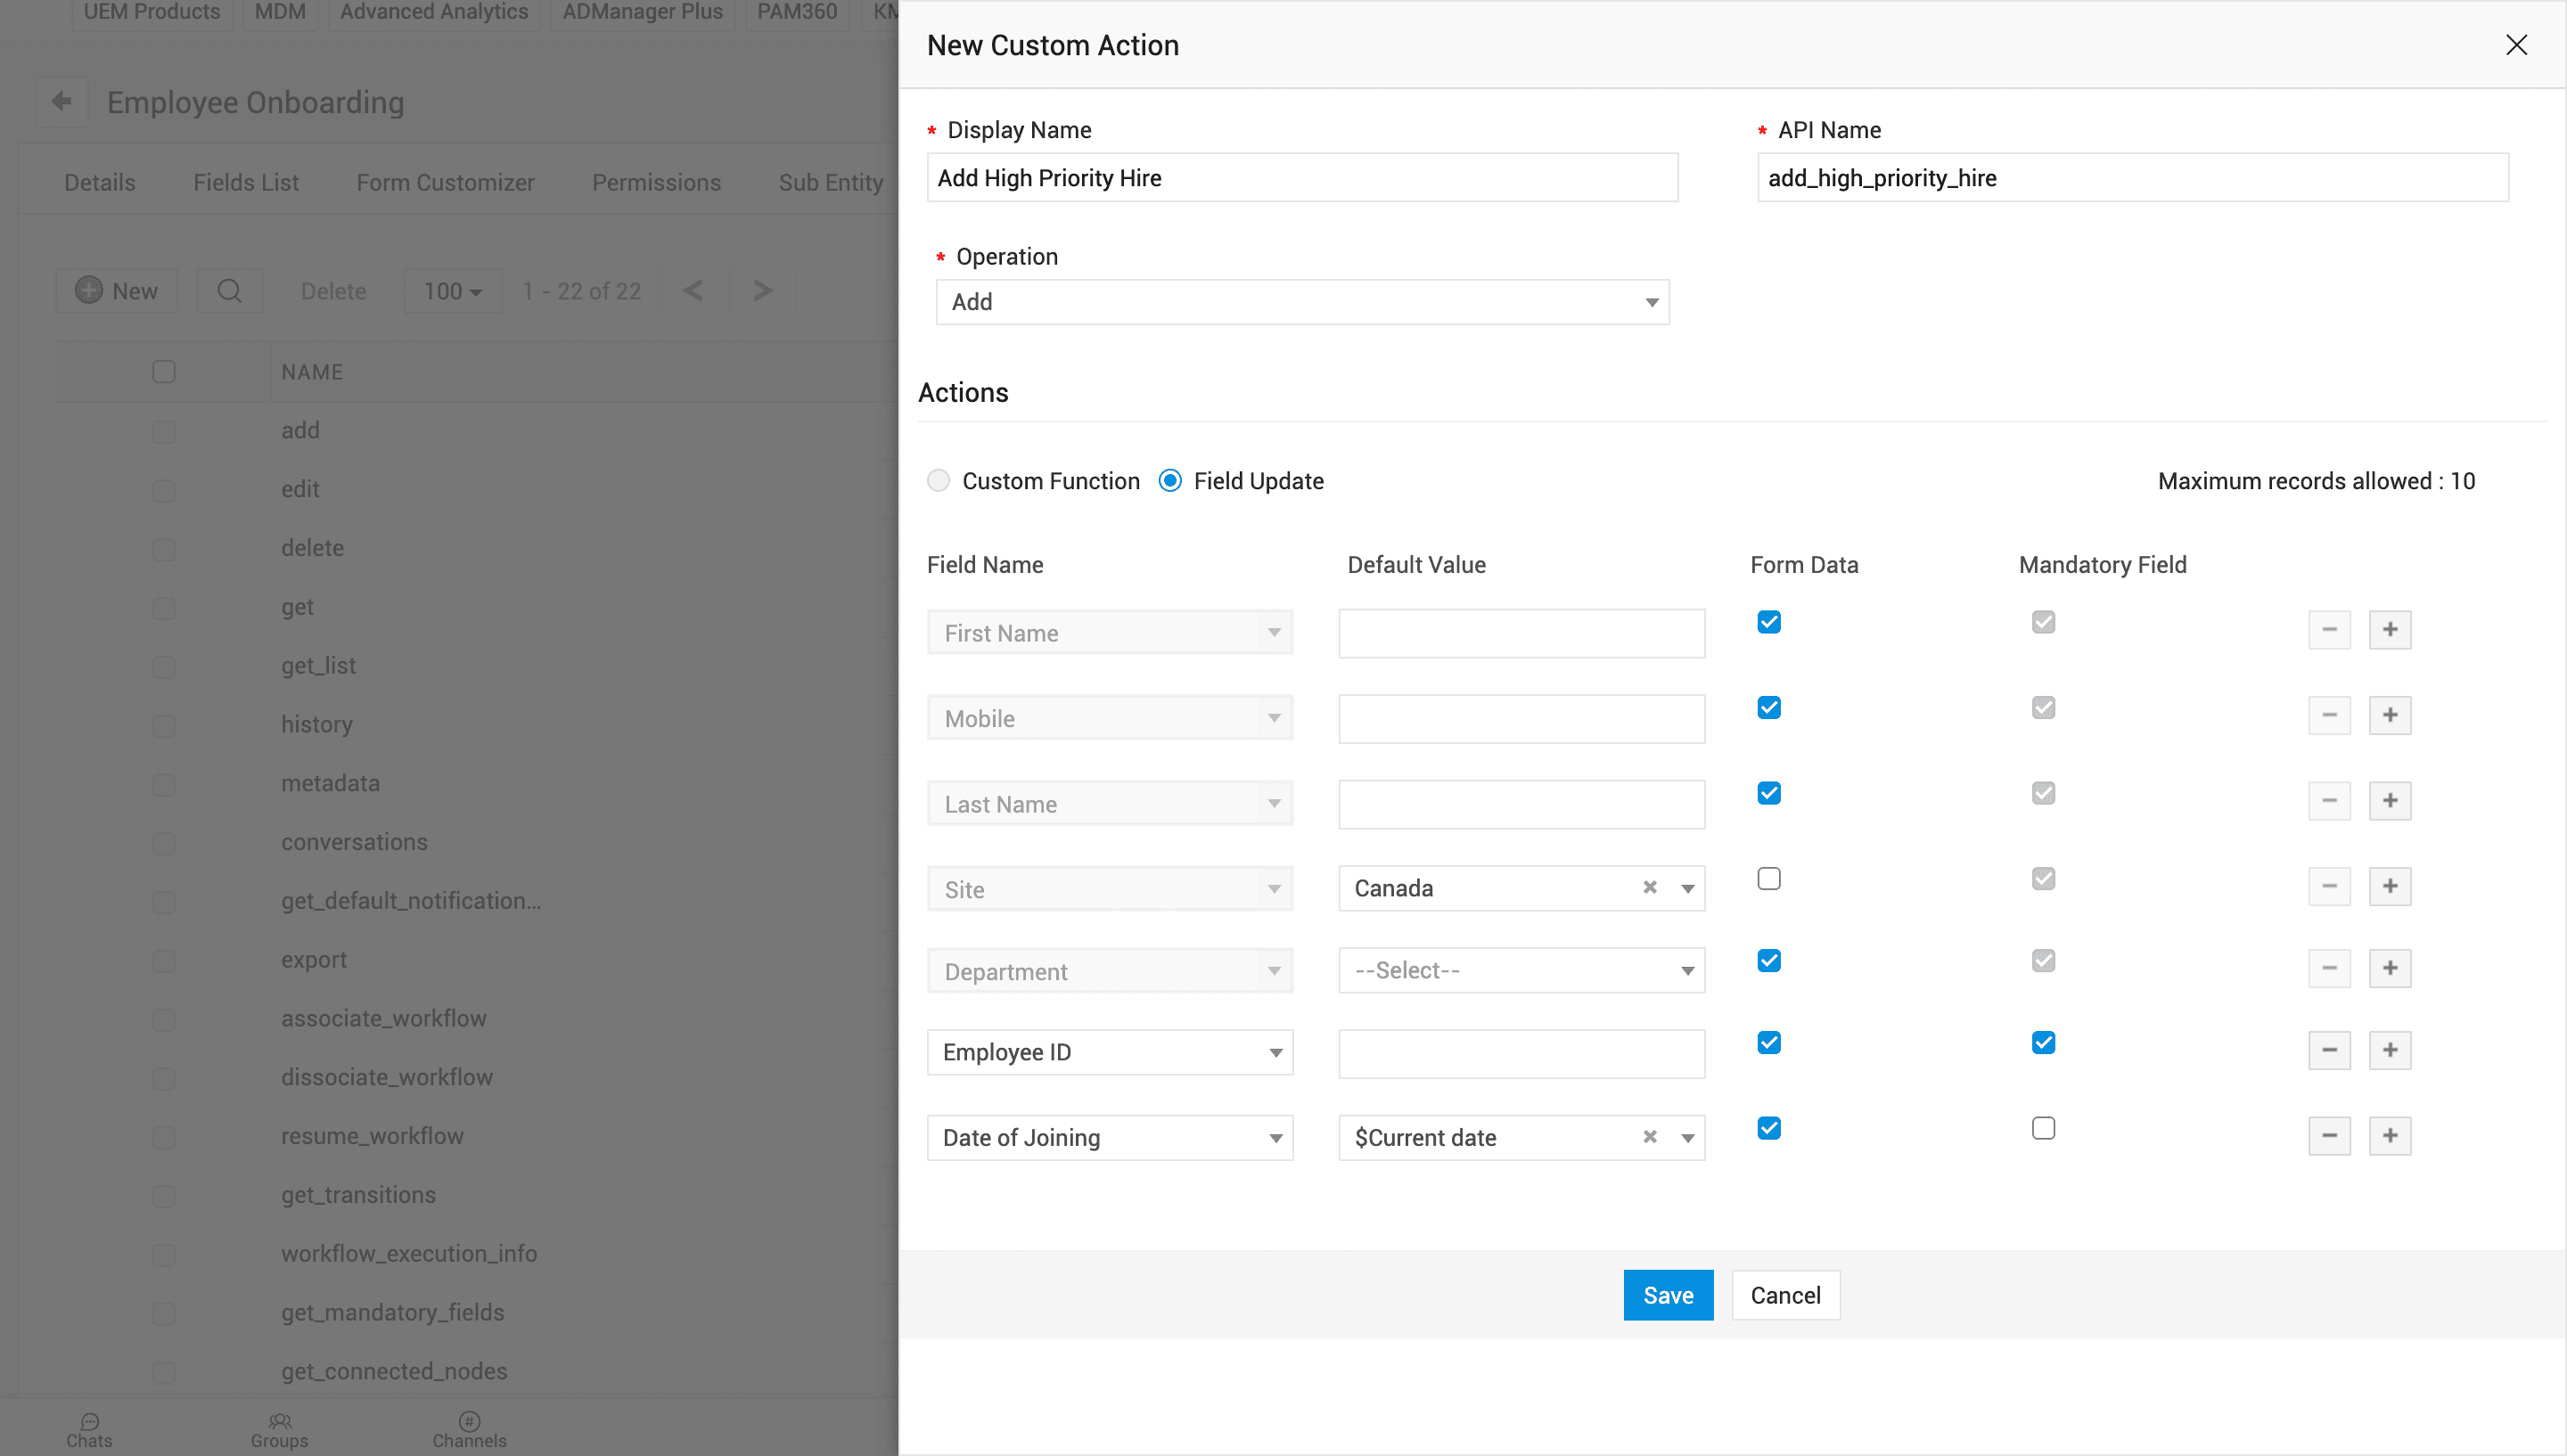Image resolution: width=2567 pixels, height=1456 pixels.
Task: Clear the Canada default value
Action: (x=1650, y=887)
